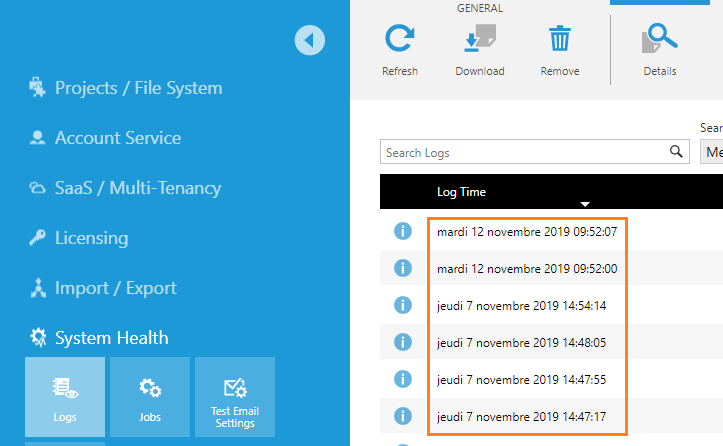Download the selected logs
This screenshot has width=723, height=446.
pos(480,50)
